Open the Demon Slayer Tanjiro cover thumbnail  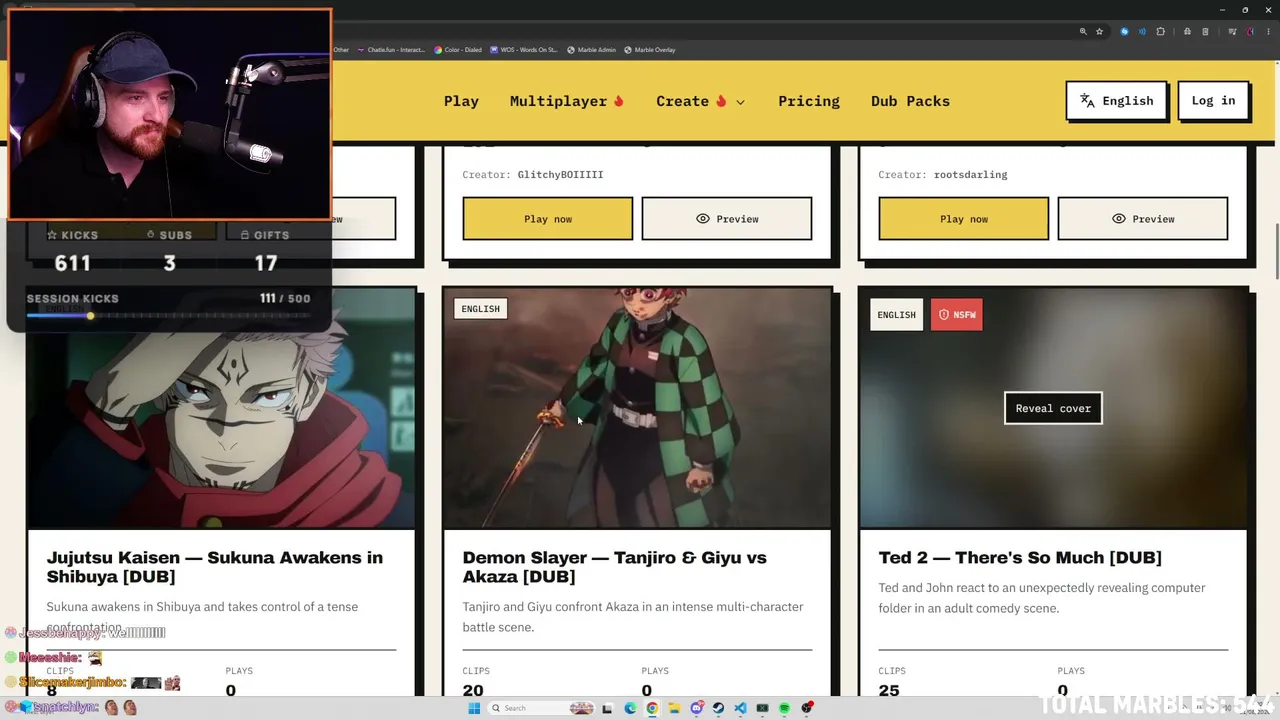pos(637,408)
